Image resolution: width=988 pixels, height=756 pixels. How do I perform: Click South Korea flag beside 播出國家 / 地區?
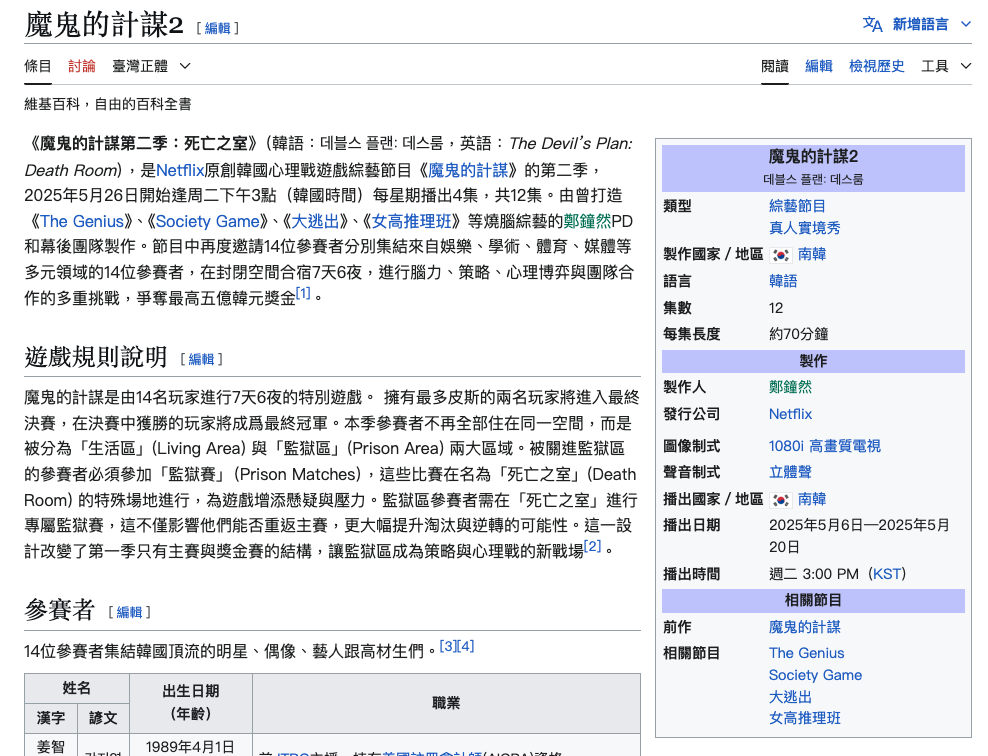(x=781, y=500)
